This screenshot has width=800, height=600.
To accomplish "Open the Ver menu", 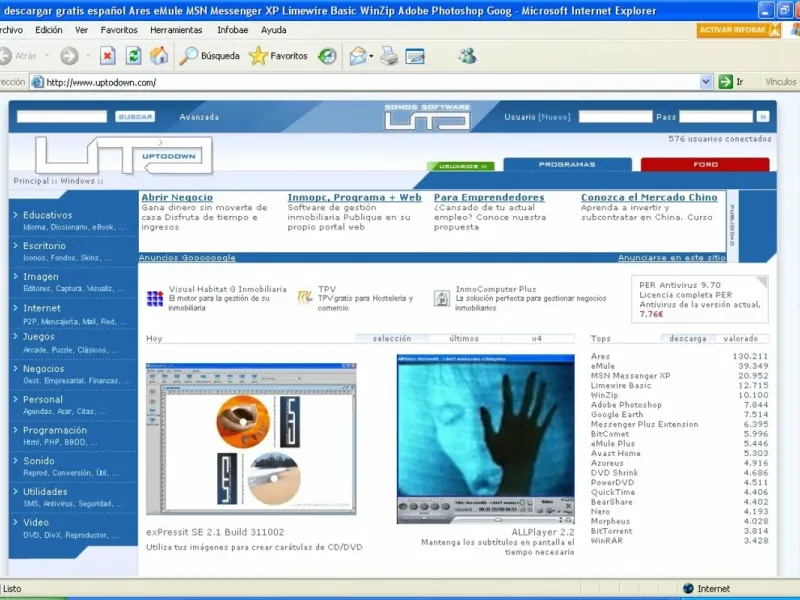I will tap(81, 30).
